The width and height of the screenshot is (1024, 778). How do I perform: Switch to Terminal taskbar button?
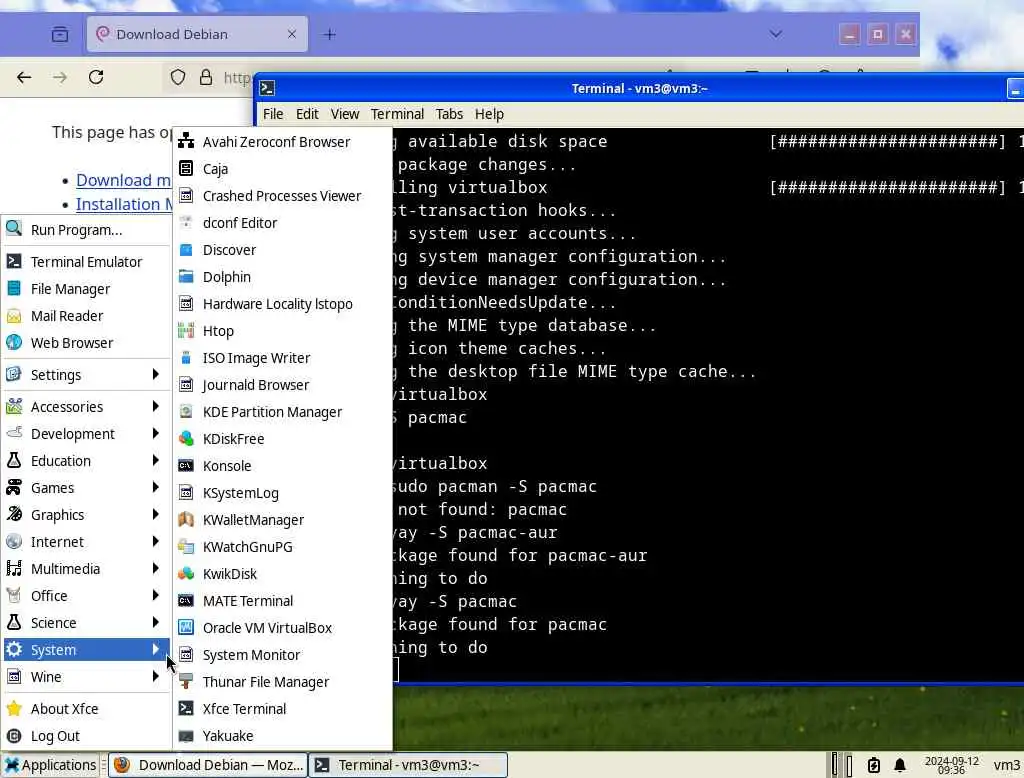coord(408,765)
